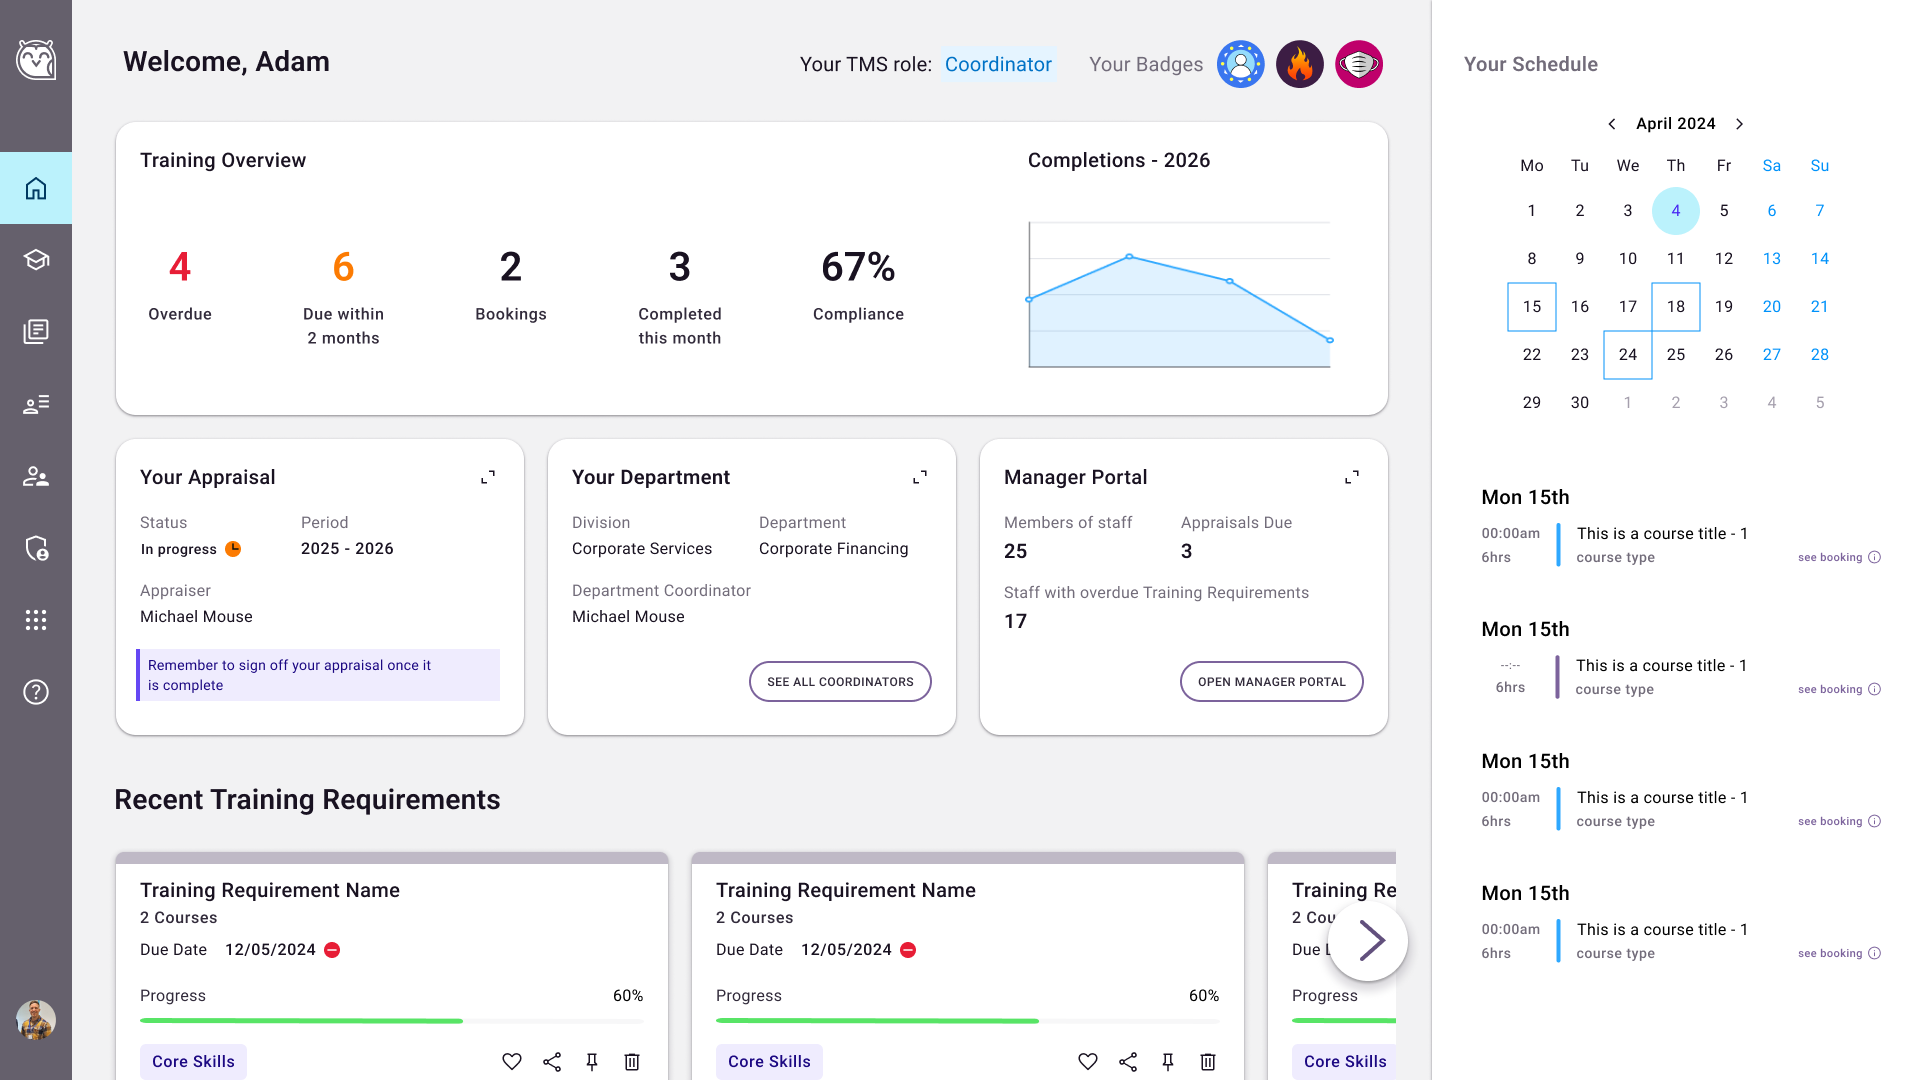This screenshot has height=1080, width=1920.
Task: Expand the Manager Portal card
Action: click(x=1352, y=478)
